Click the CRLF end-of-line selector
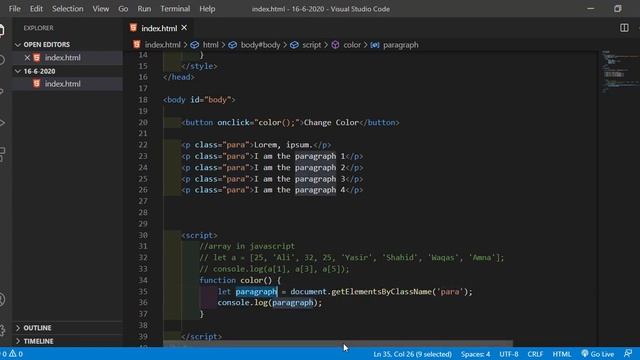The image size is (640, 360). click(x=535, y=354)
